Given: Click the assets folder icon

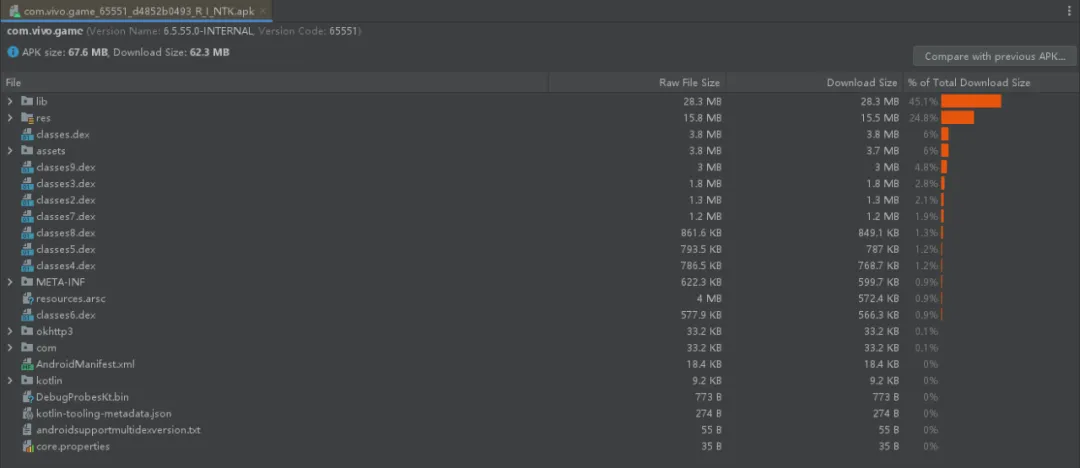Looking at the screenshot, I should point(27,150).
